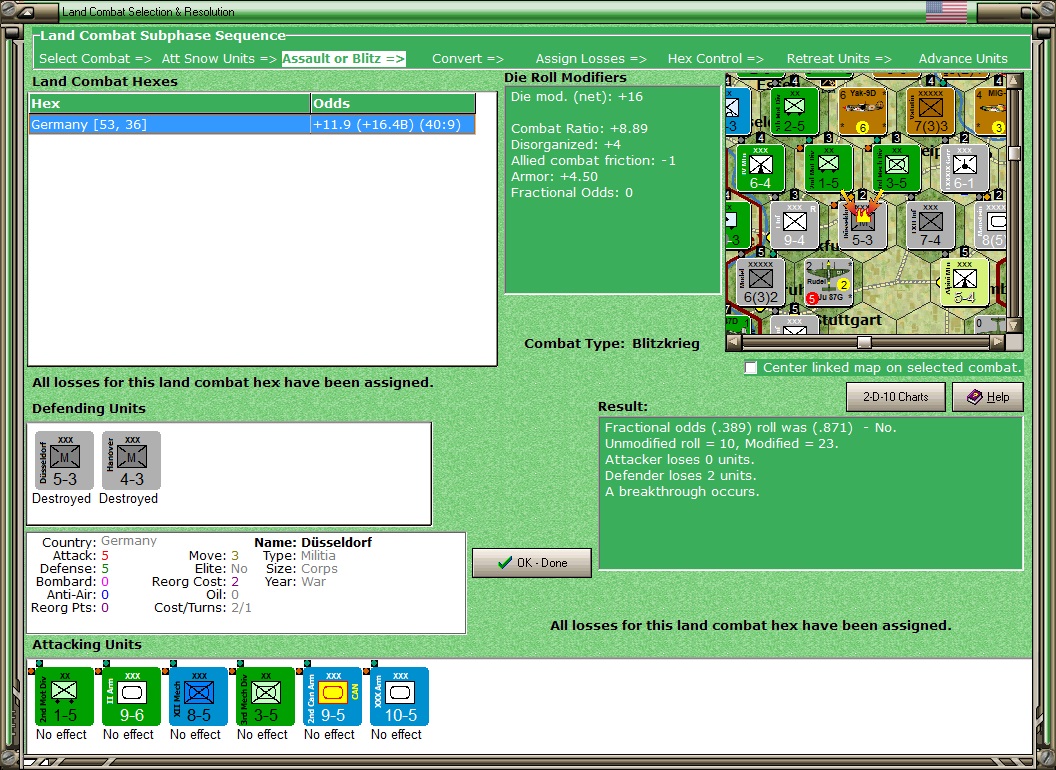1056x770 pixels.
Task: Click the green 2-5 unit on map
Action: click(x=794, y=111)
